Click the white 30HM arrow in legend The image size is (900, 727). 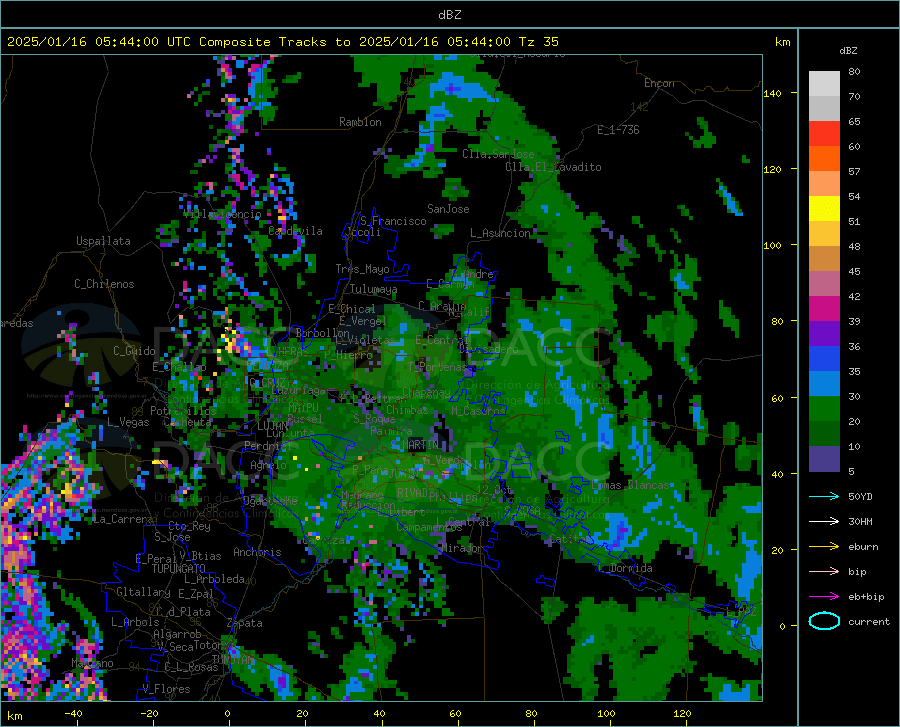coord(824,521)
